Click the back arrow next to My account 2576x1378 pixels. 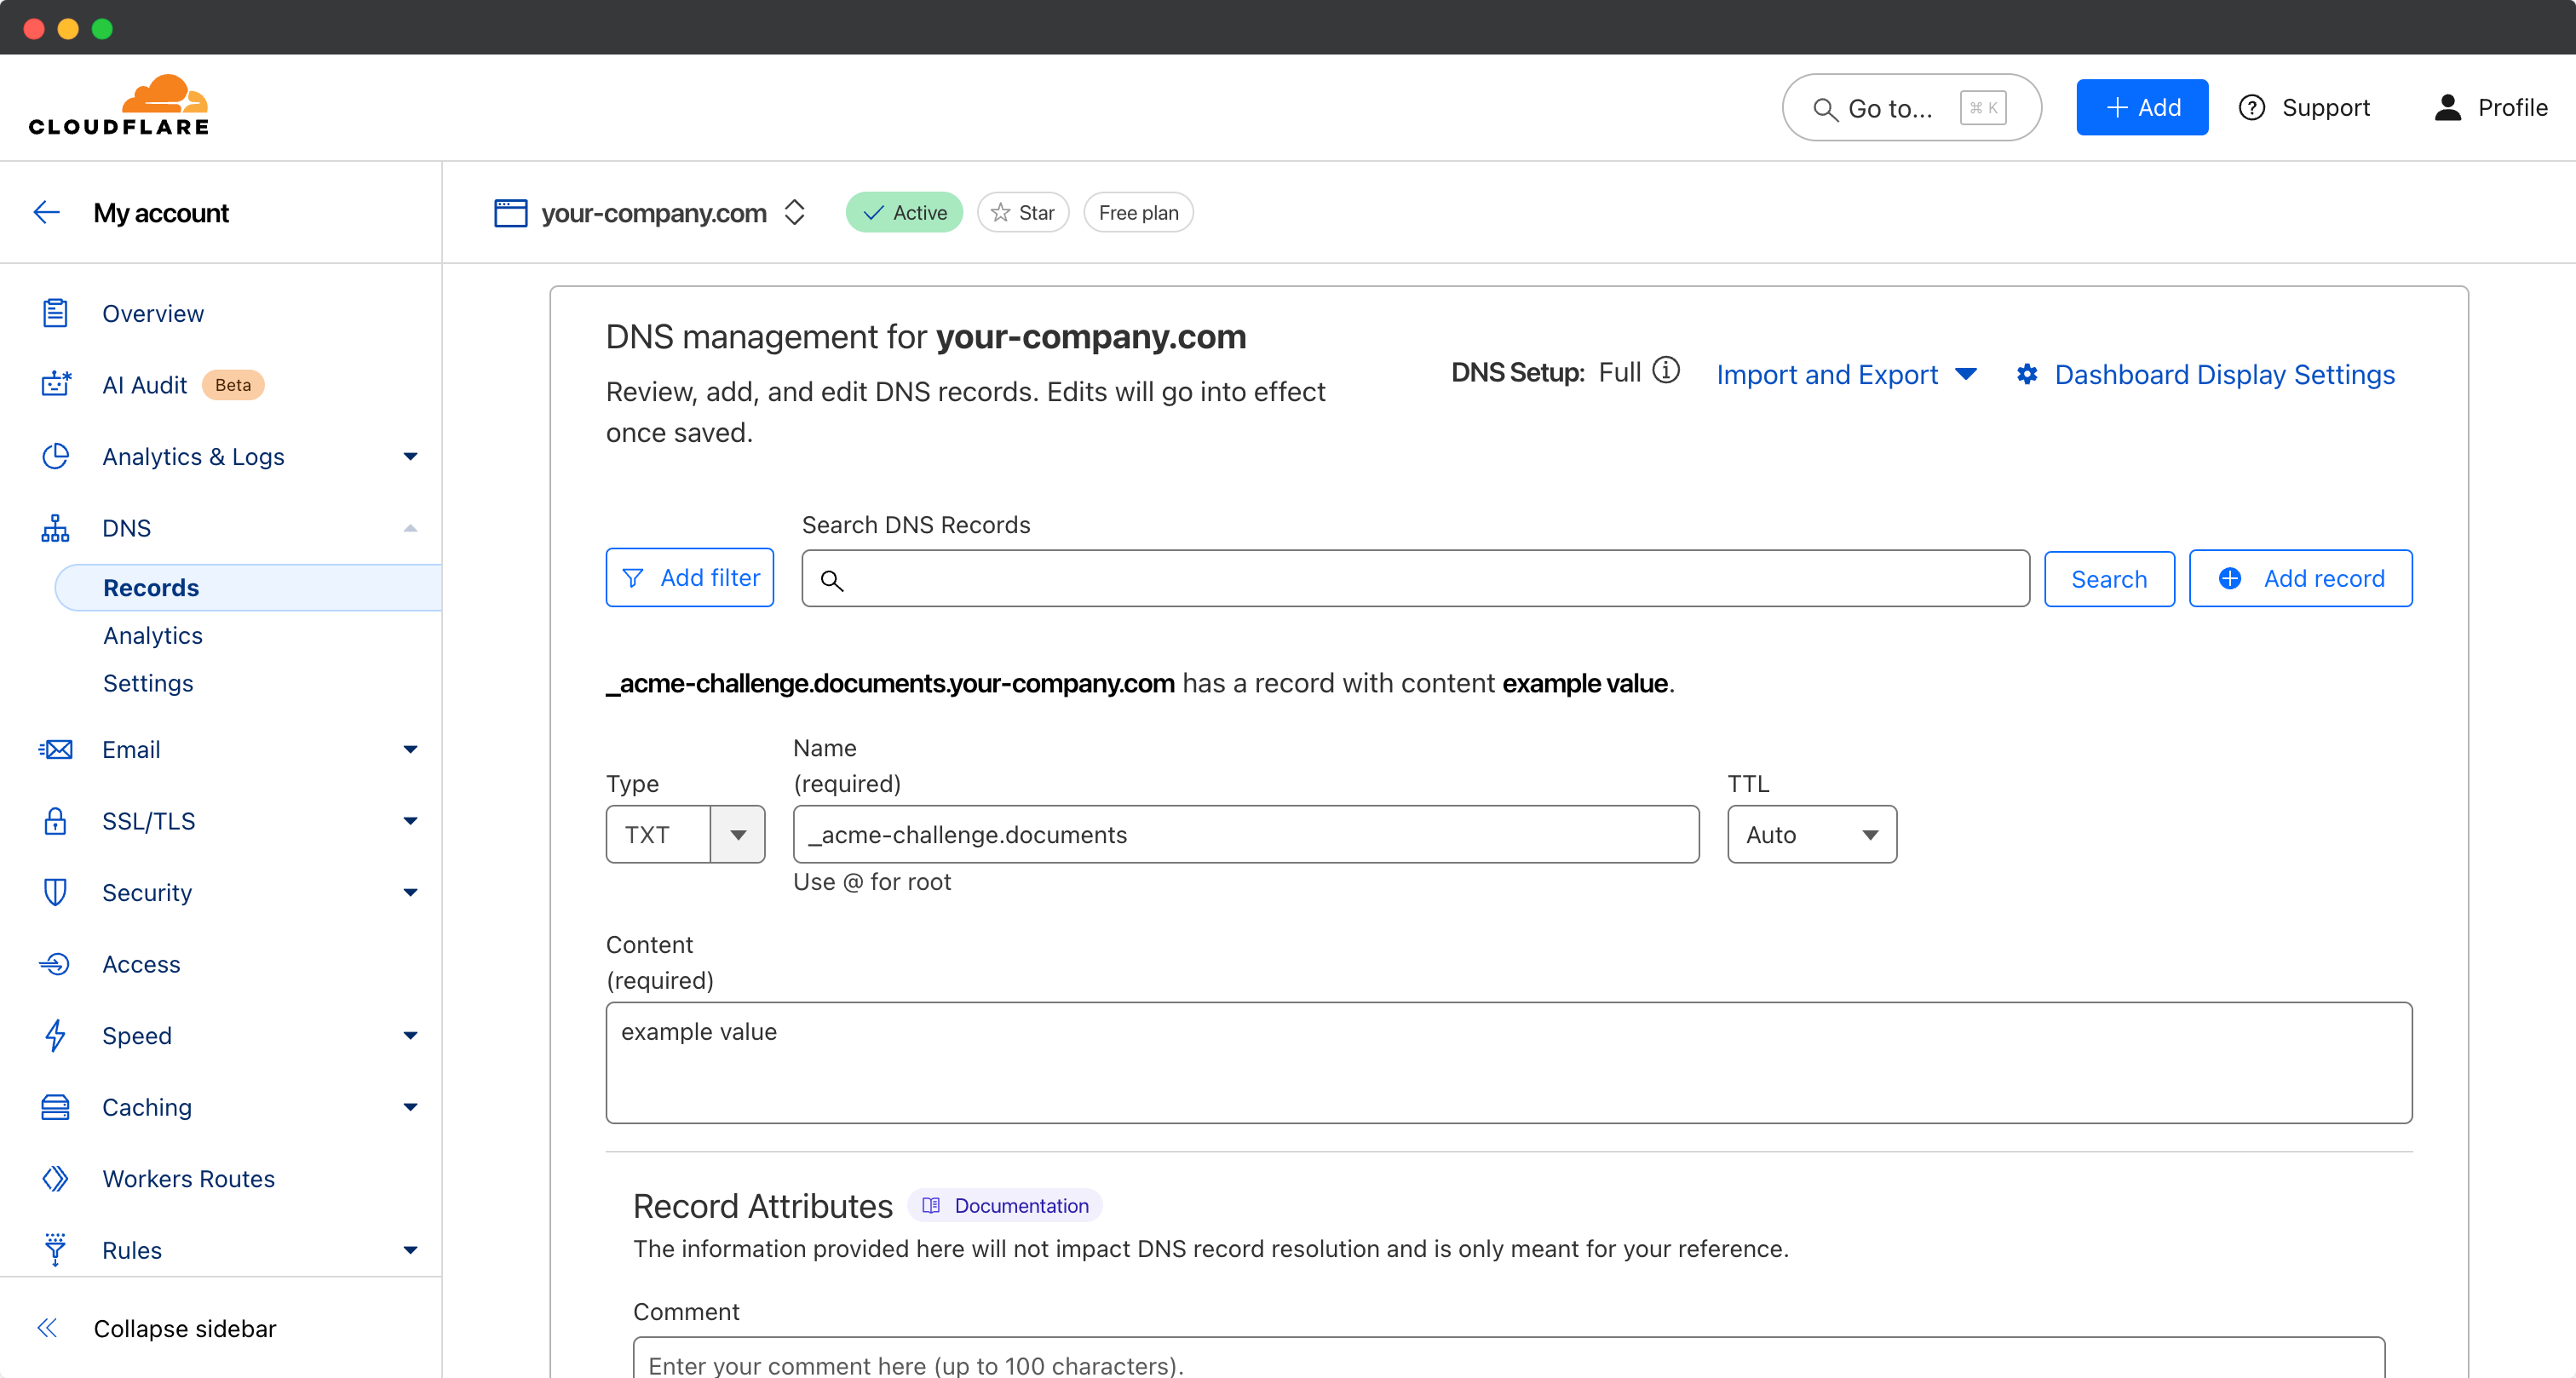coord(47,211)
